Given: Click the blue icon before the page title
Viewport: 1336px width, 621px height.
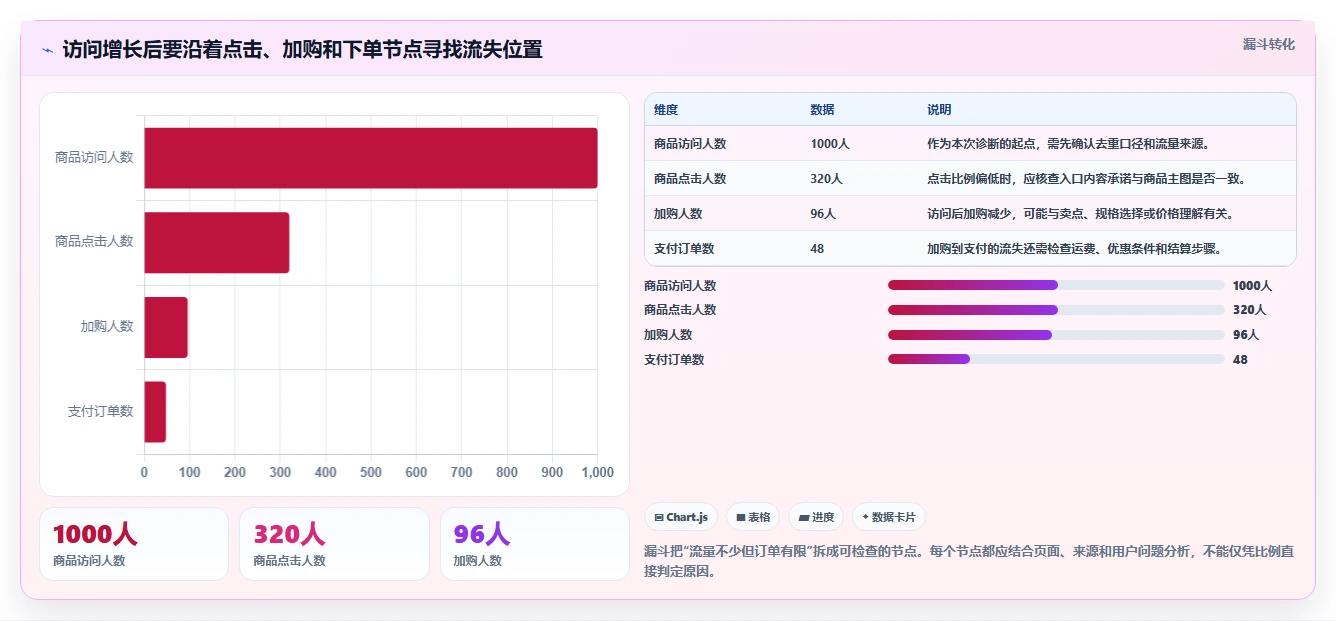Looking at the screenshot, I should pos(47,50).
